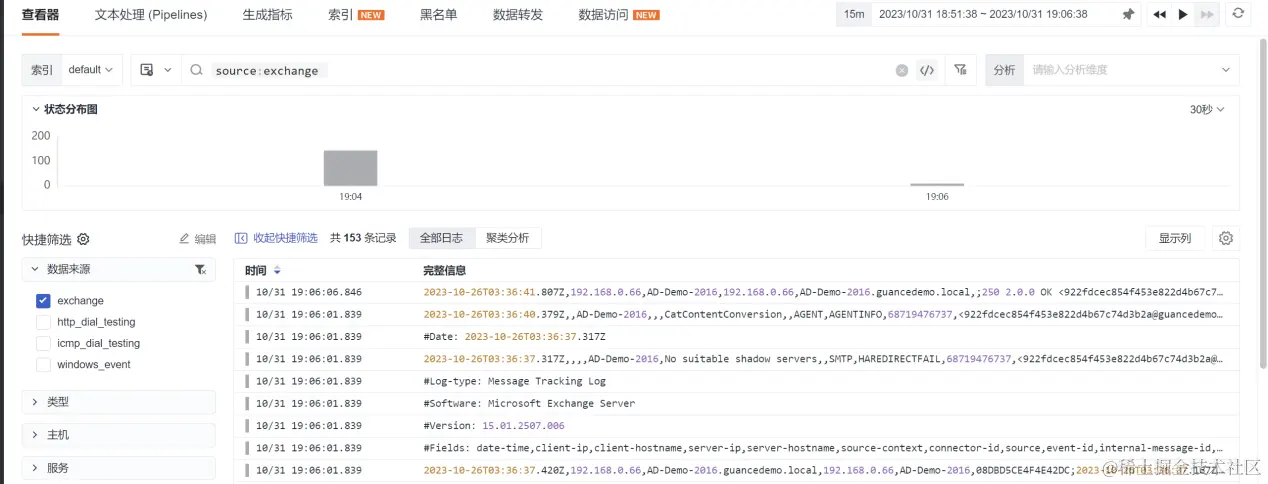Open quick filter settings gear icon
1268x484 pixels.
click(x=83, y=239)
